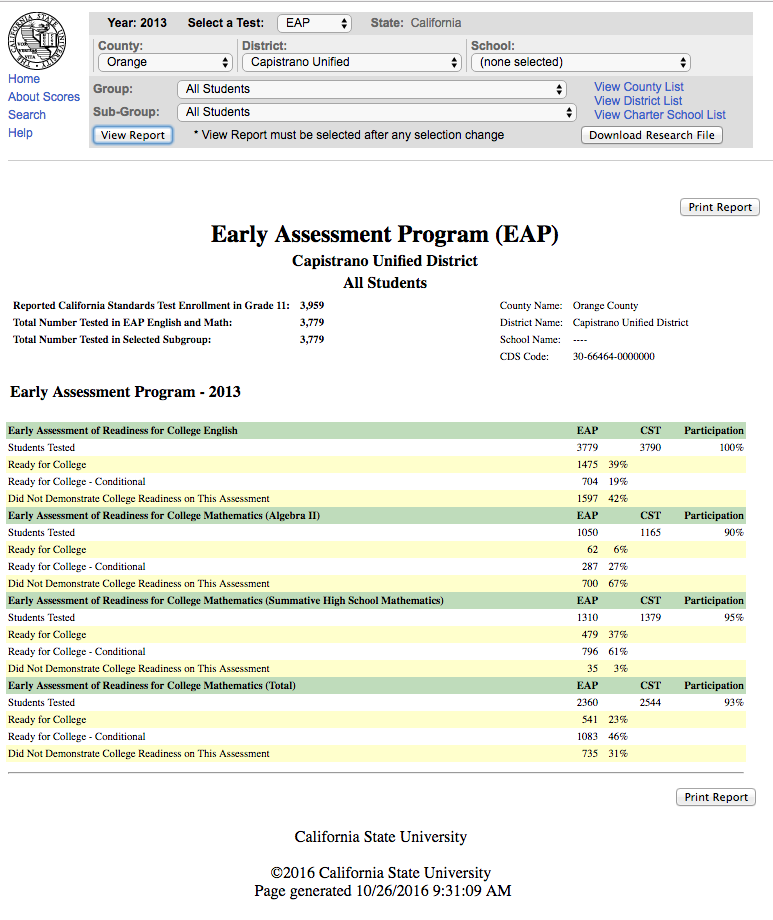Open the Search link in the sidebar
Image resolution: width=773 pixels, height=920 pixels.
coord(27,115)
